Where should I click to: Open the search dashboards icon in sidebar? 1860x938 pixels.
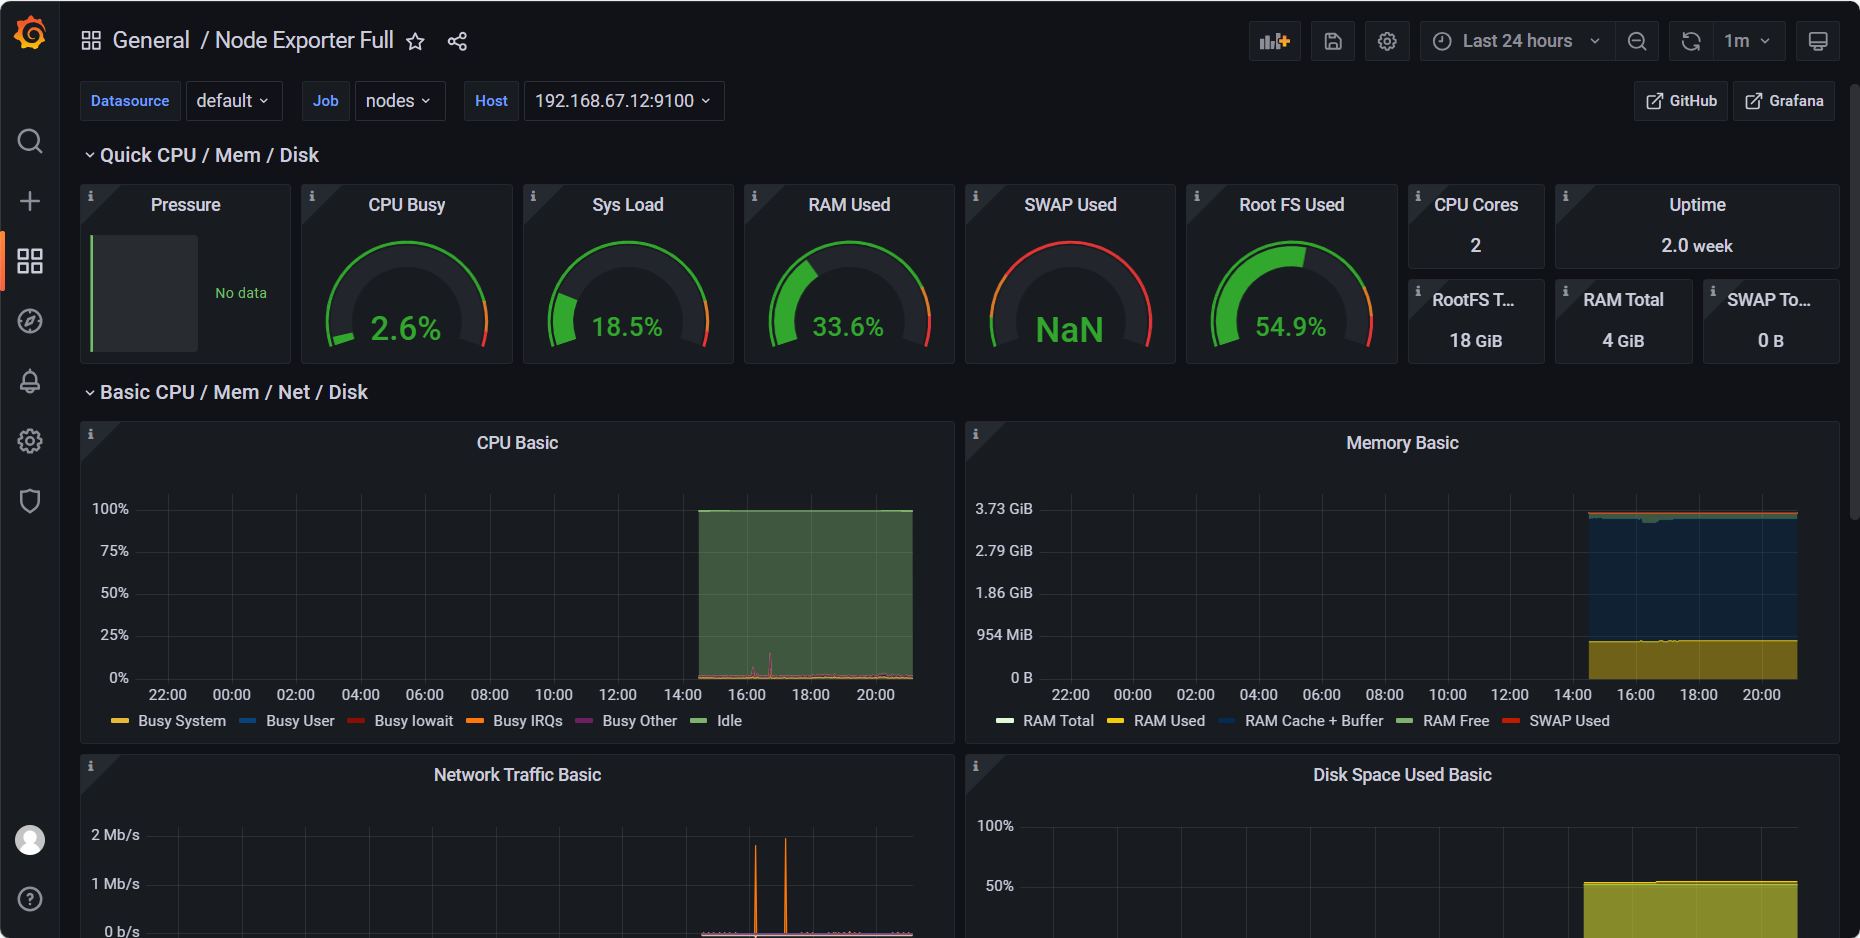30,141
